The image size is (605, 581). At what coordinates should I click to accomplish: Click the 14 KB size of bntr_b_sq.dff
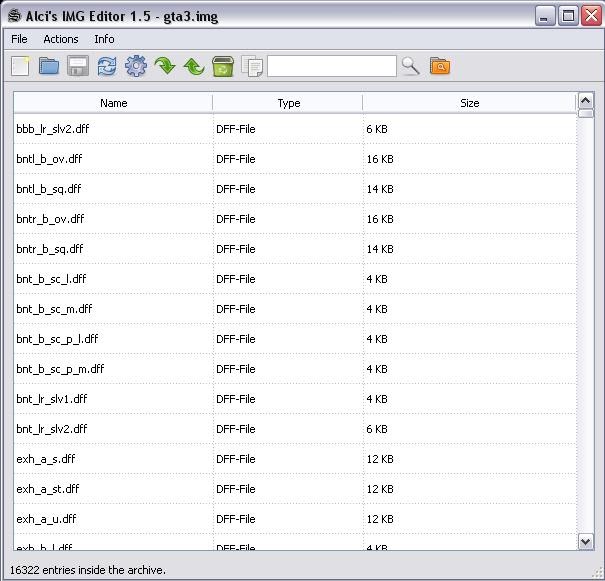[380, 249]
